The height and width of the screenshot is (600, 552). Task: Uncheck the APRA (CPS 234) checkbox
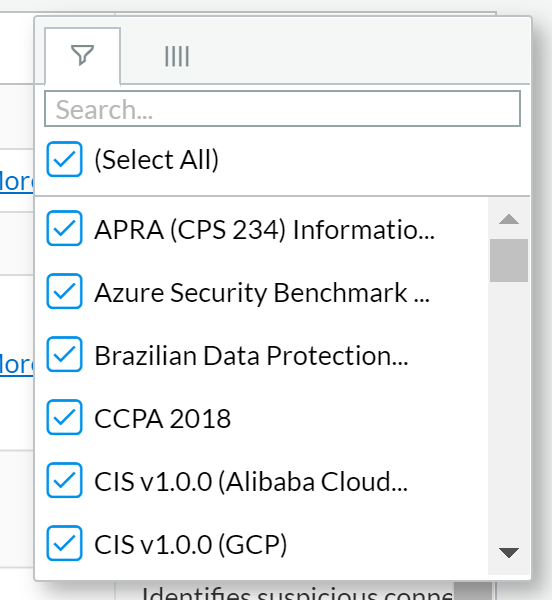pos(64,228)
